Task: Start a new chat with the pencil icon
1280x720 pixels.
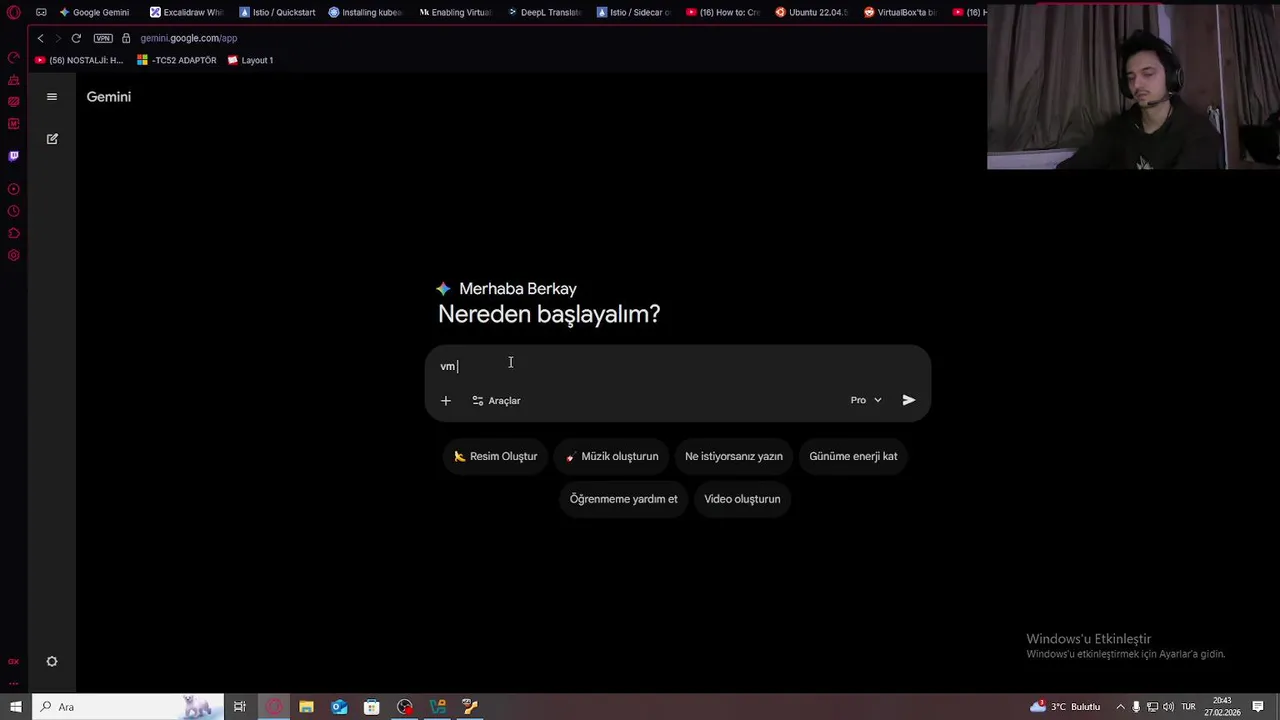Action: [52, 139]
